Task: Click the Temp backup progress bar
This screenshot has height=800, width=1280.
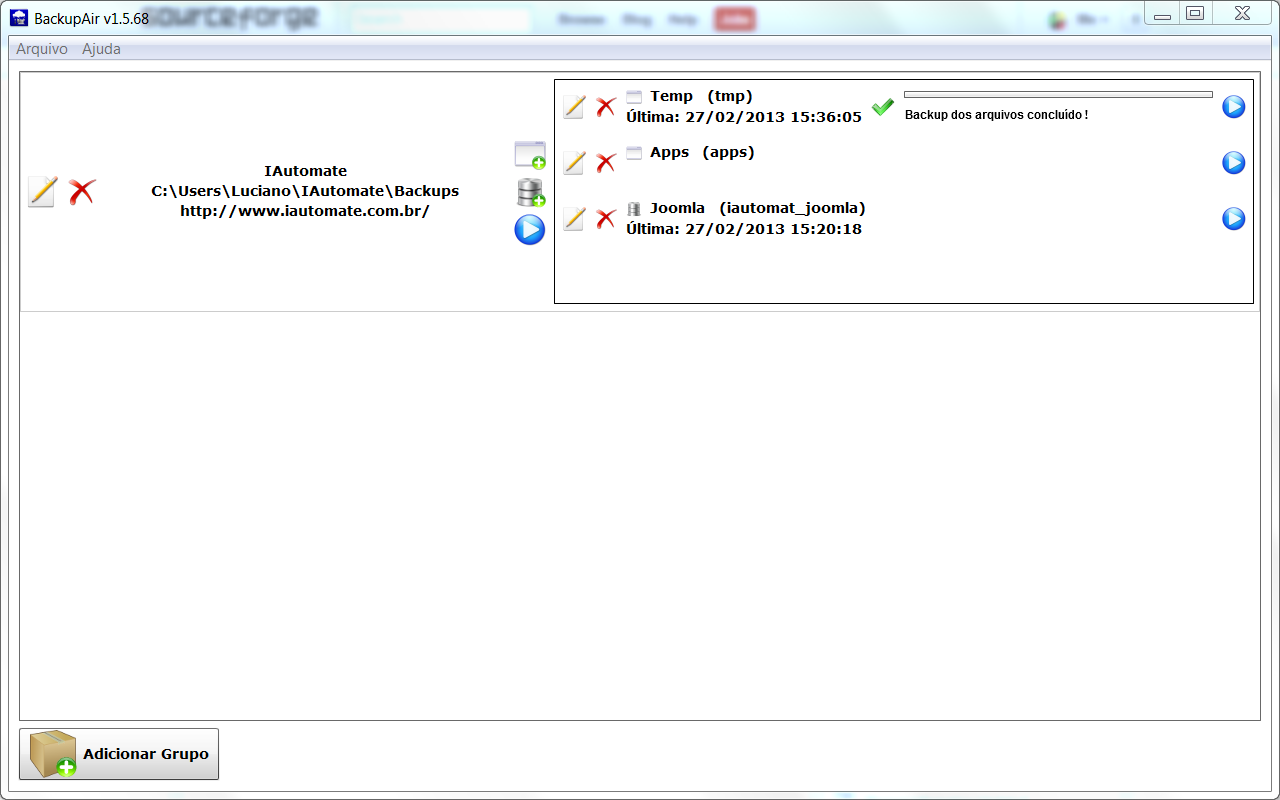Action: [x=1058, y=95]
